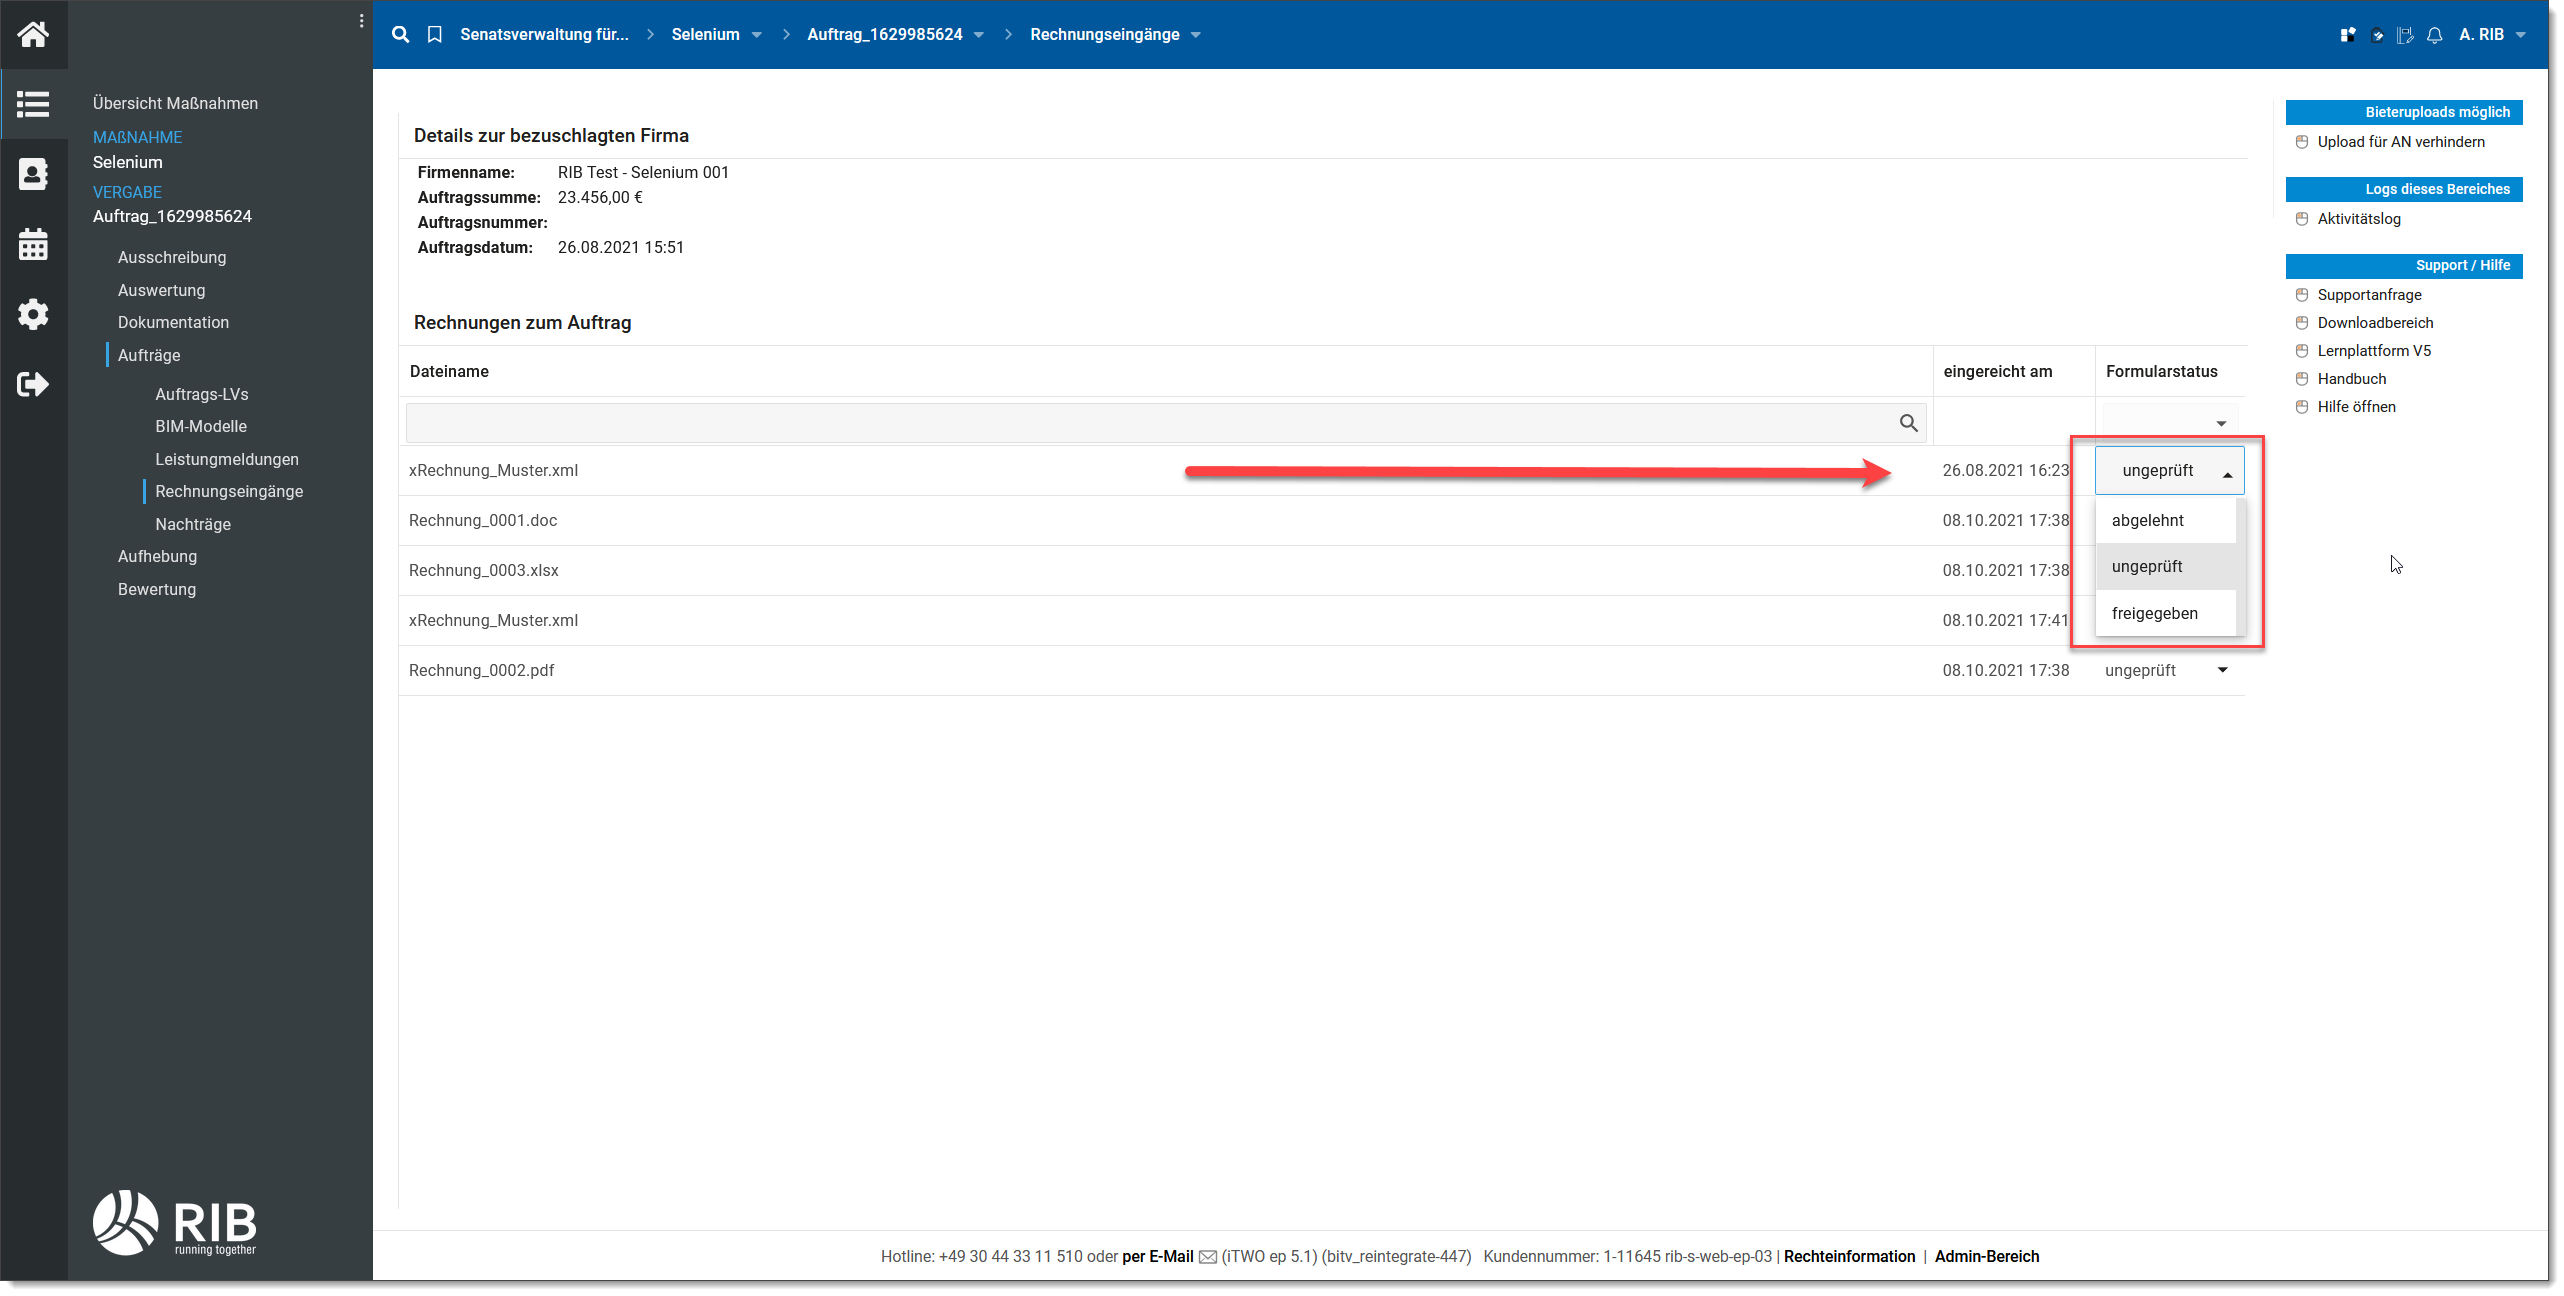The height and width of the screenshot is (1296, 2564).
Task: Click the logout arrow icon
Action: 33,384
